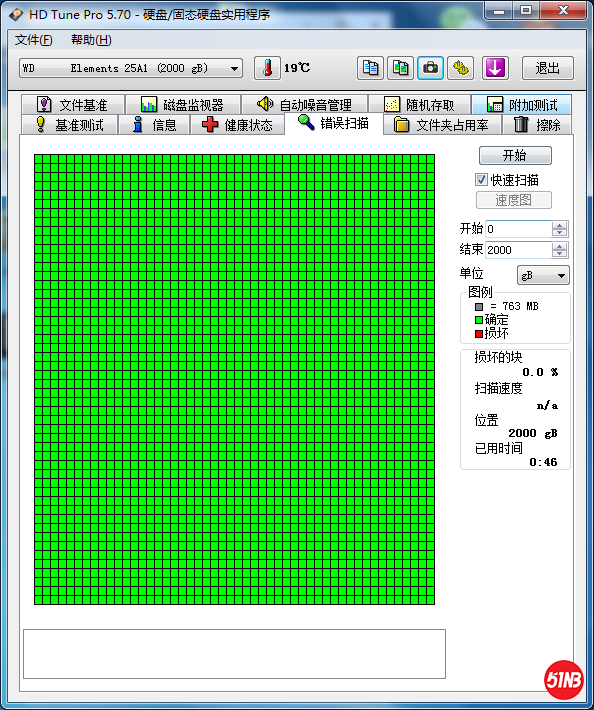Click the 19℃ temperature reading
Screen dimensions: 594x710
(x=297, y=68)
